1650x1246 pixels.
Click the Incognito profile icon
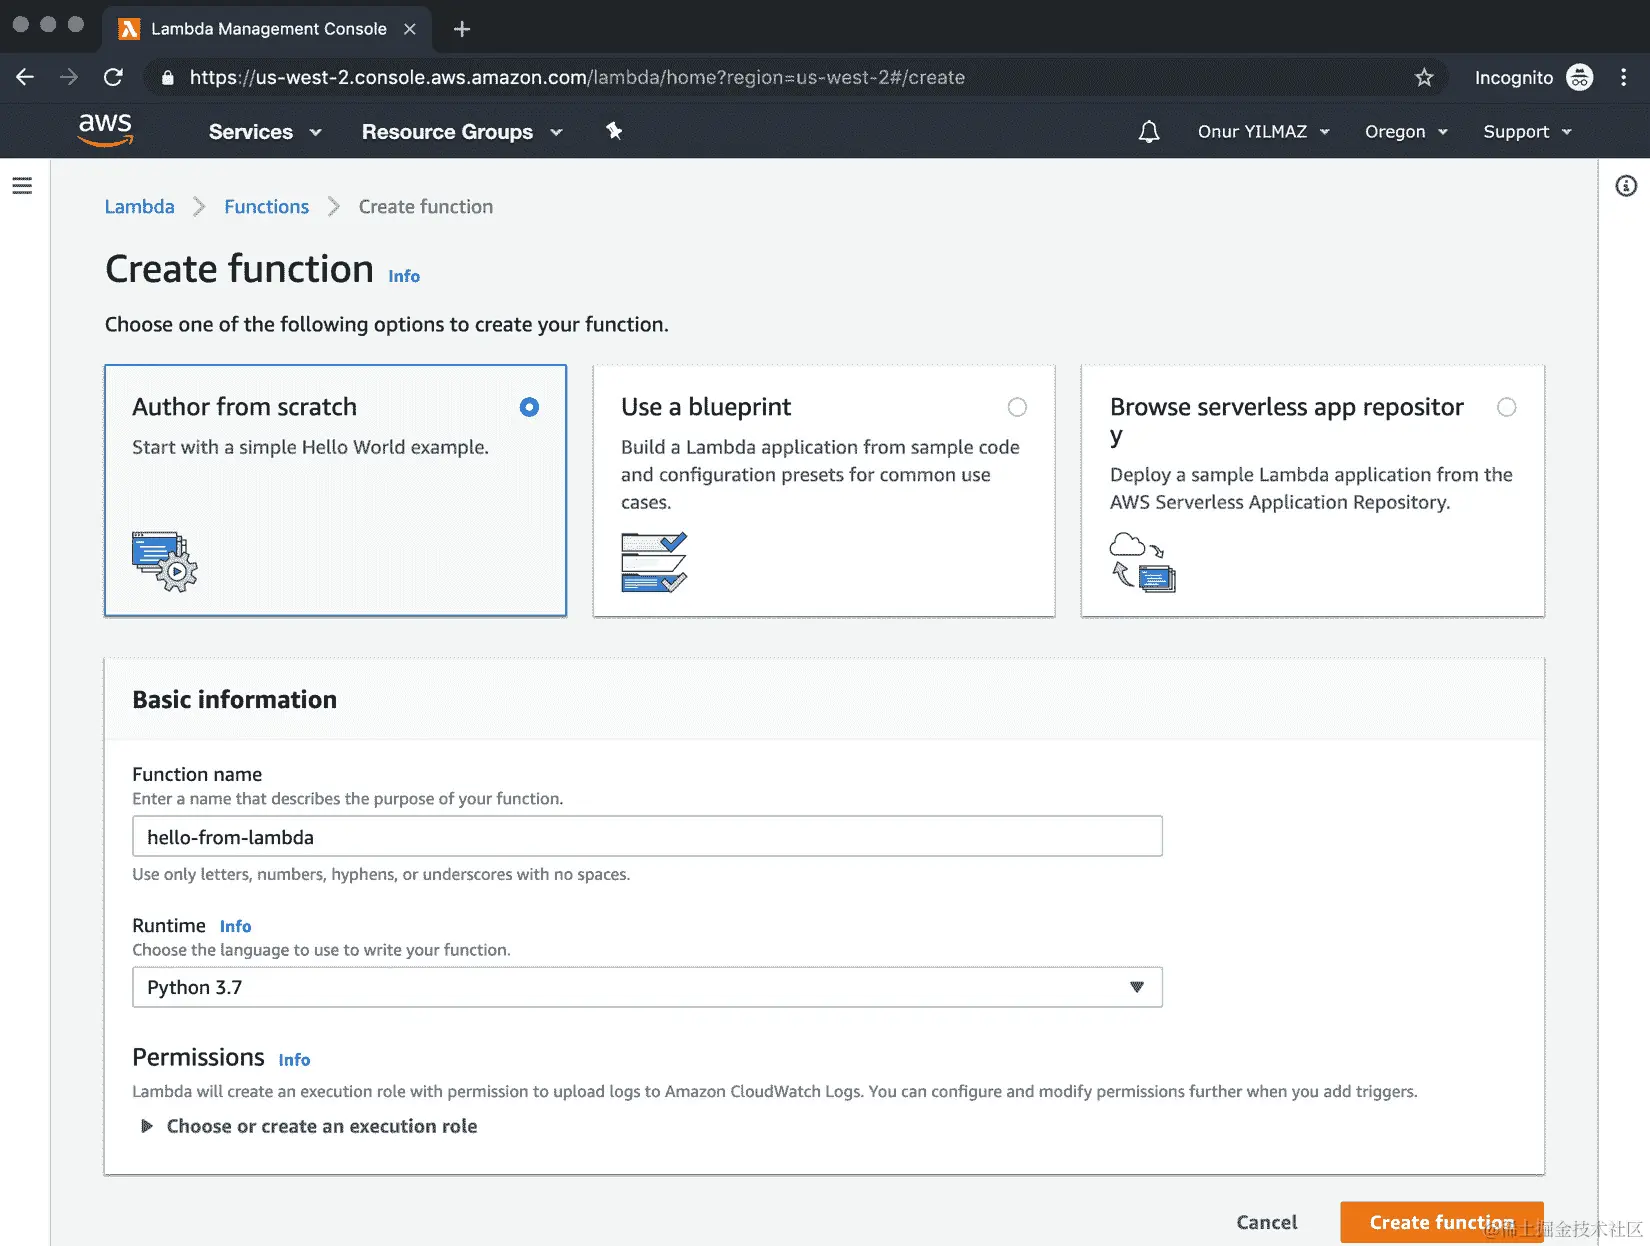click(1580, 77)
